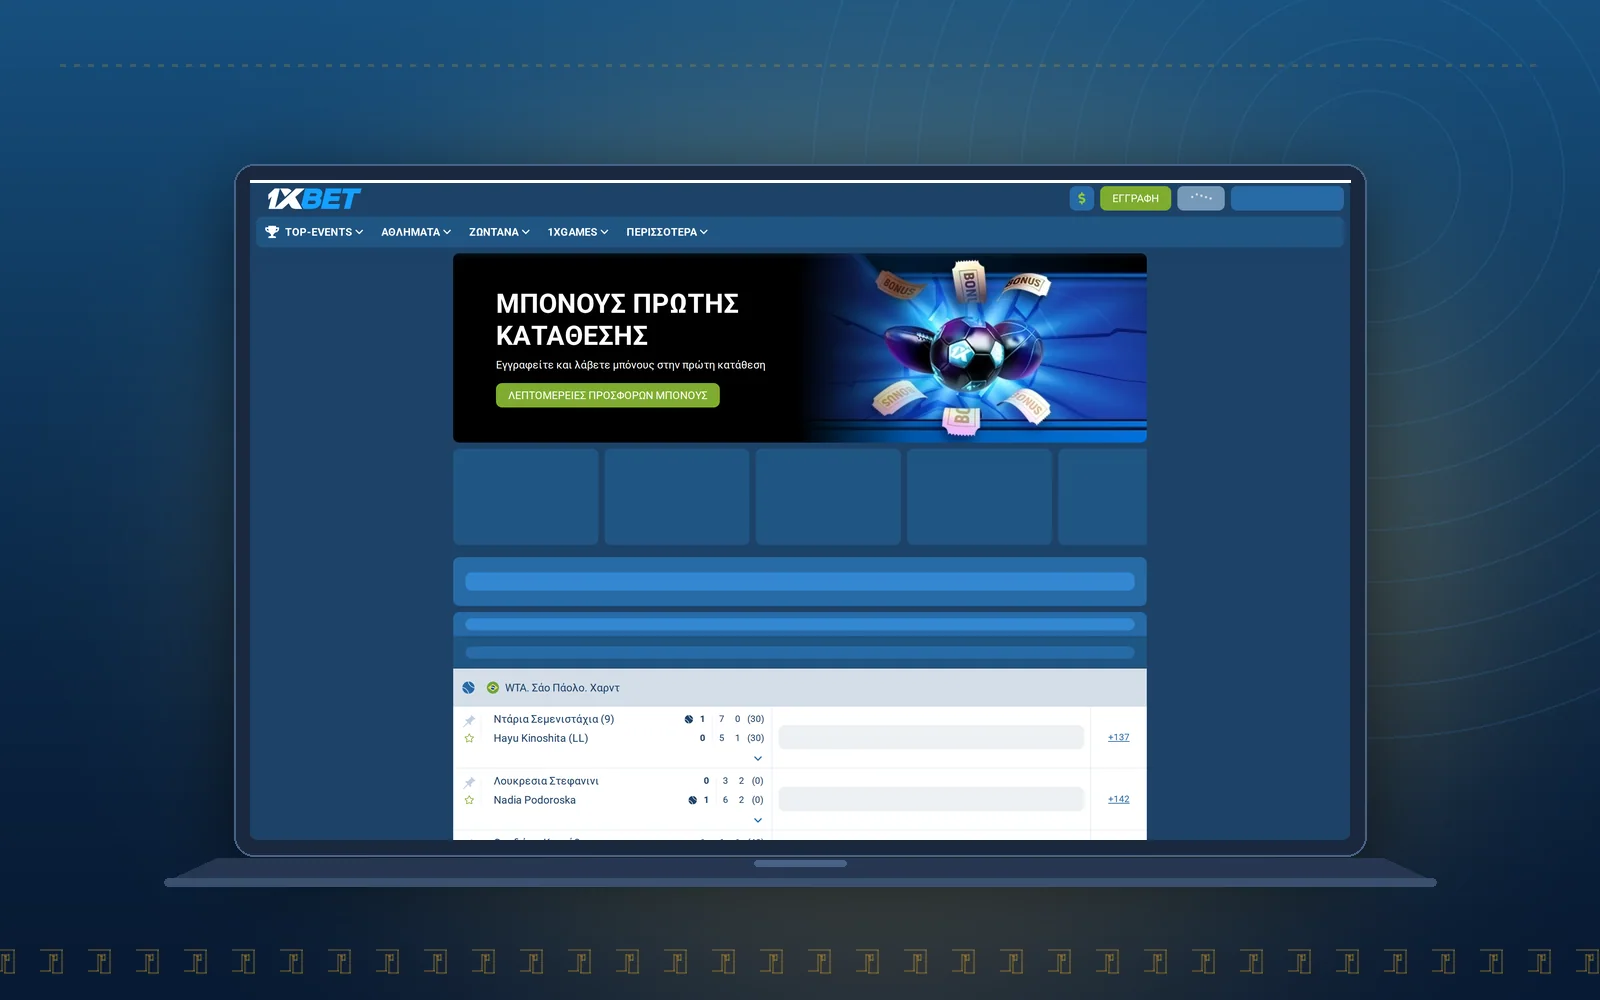Open the +137 more markets link
The image size is (1600, 1000).
1119,738
